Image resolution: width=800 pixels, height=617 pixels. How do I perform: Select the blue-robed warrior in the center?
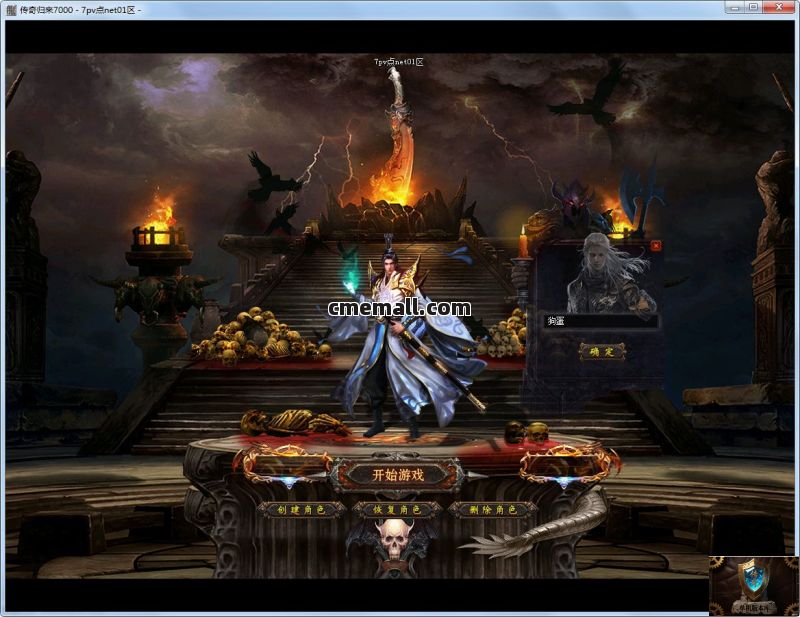(x=402, y=340)
